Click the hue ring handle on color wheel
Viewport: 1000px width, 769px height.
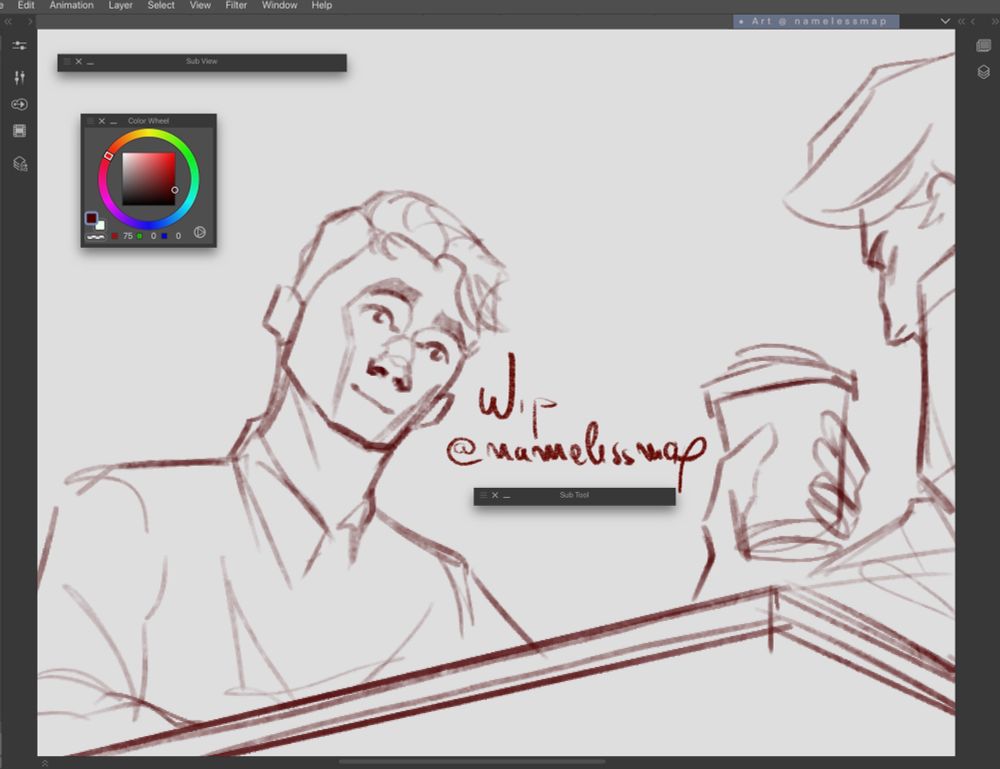point(108,156)
